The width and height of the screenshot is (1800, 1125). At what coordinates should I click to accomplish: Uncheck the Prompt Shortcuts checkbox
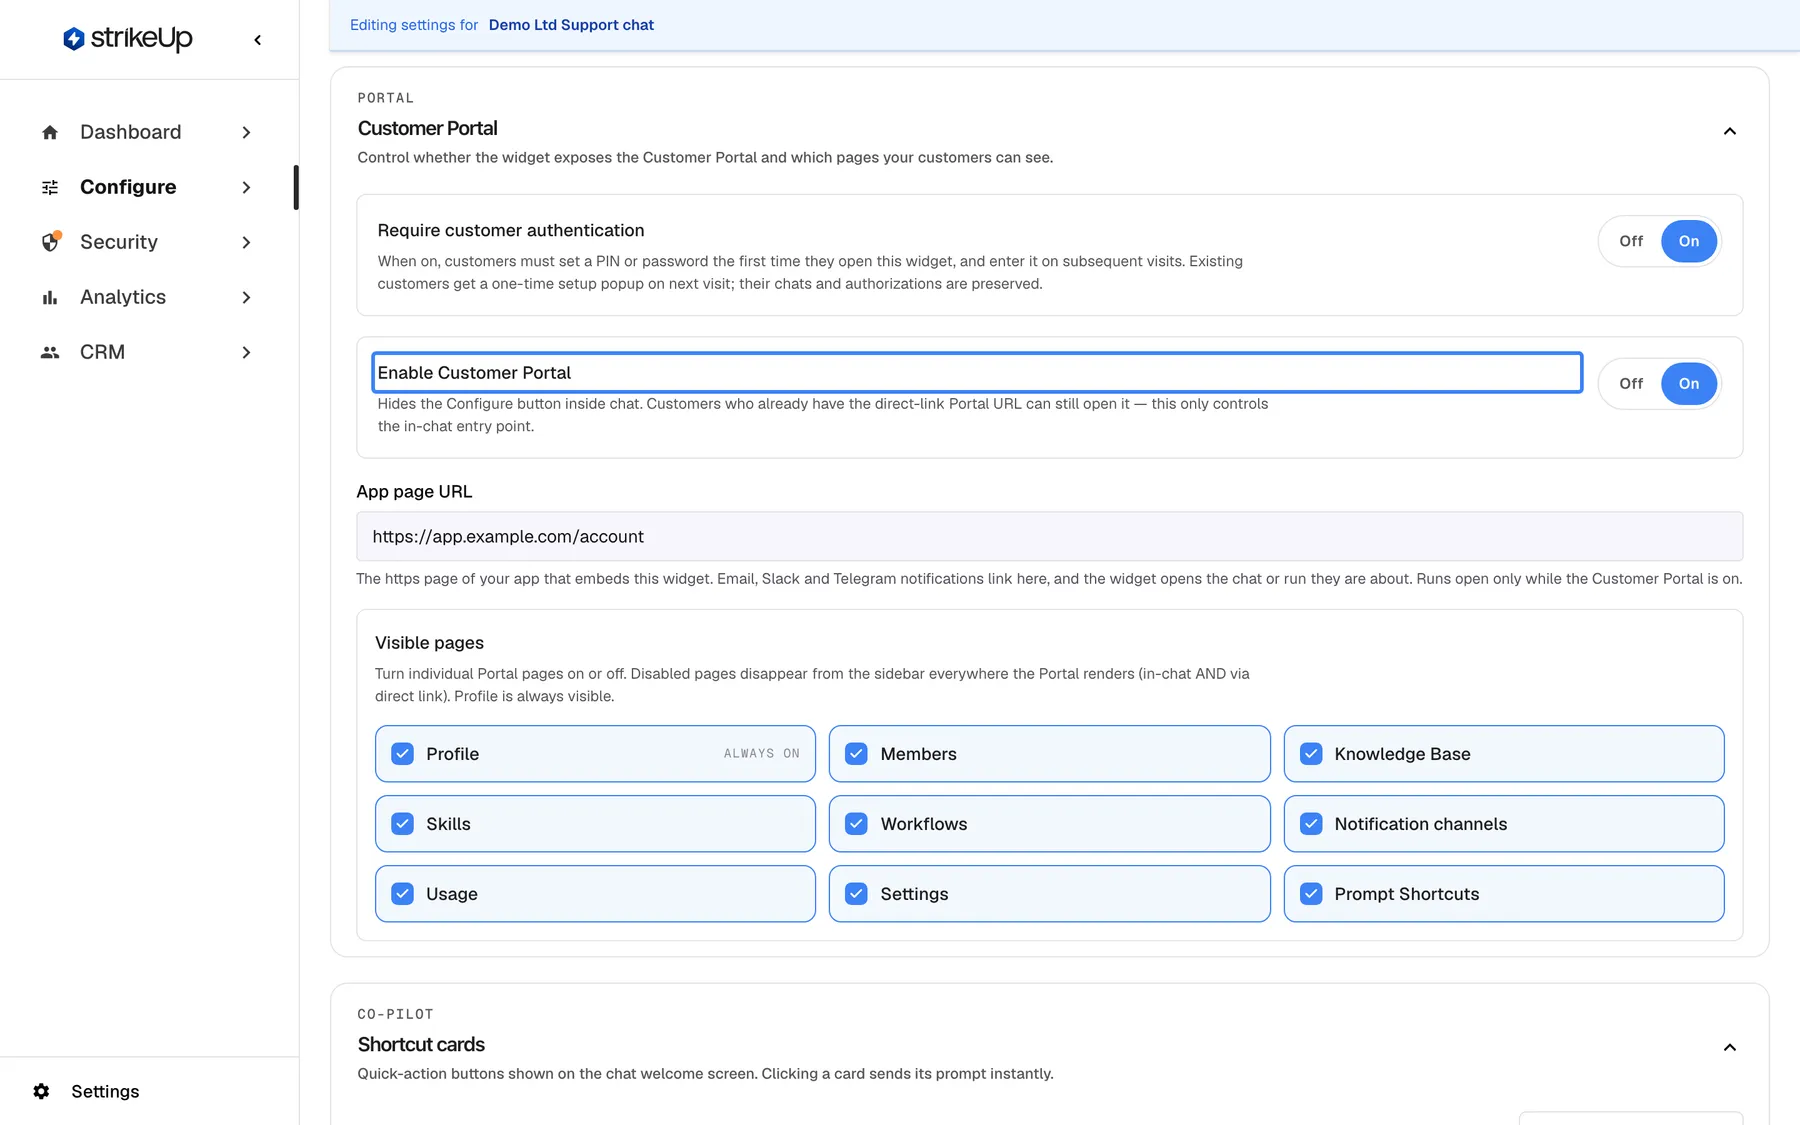(x=1311, y=894)
